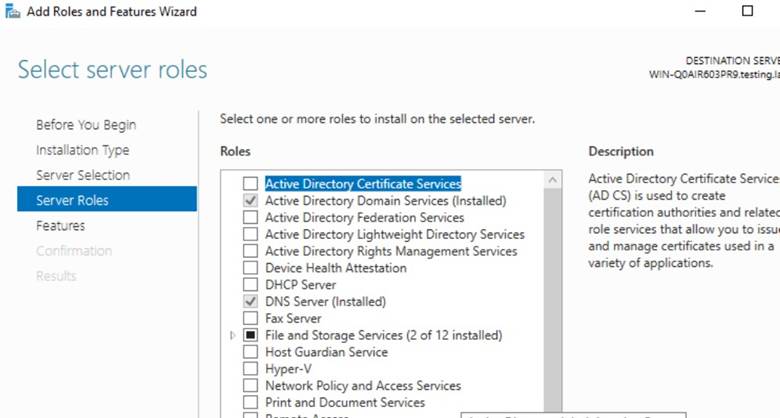Toggle Device Health Attestation checkbox
This screenshot has width=780, height=418.
click(x=250, y=268)
